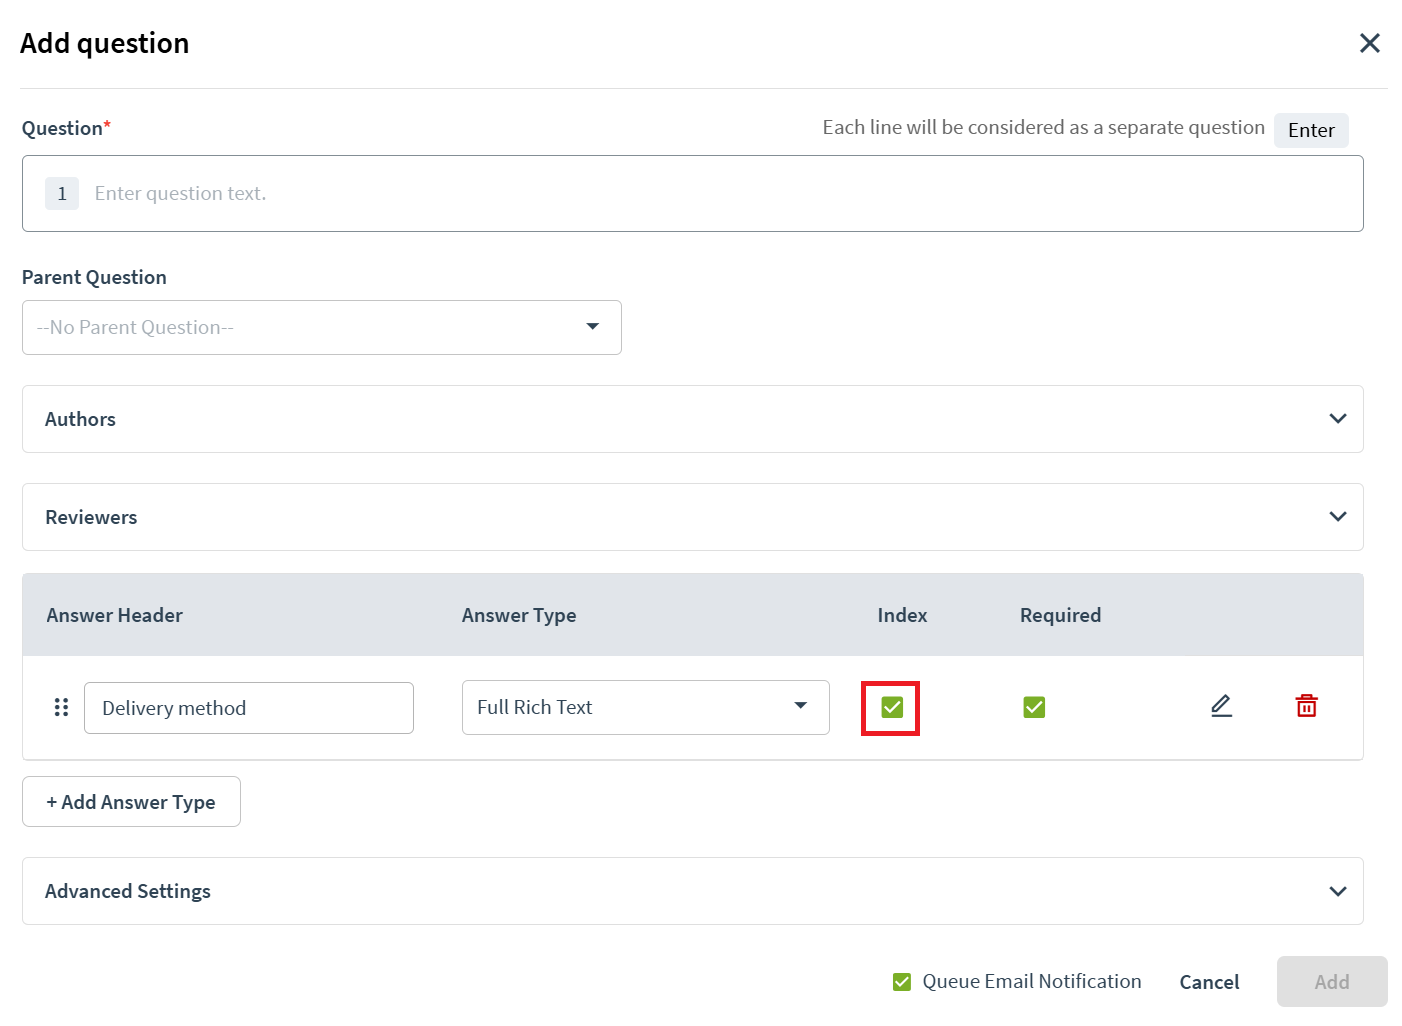
Task: Toggle the Queue Email Notification checkbox
Action: [901, 981]
